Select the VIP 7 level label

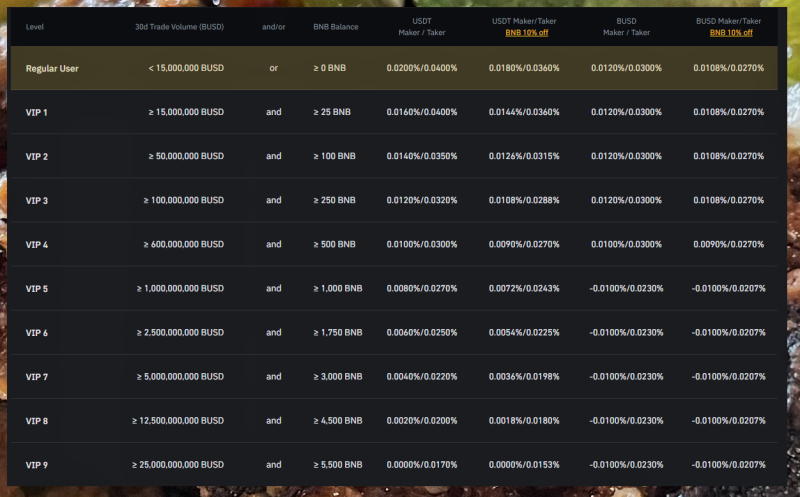click(37, 377)
